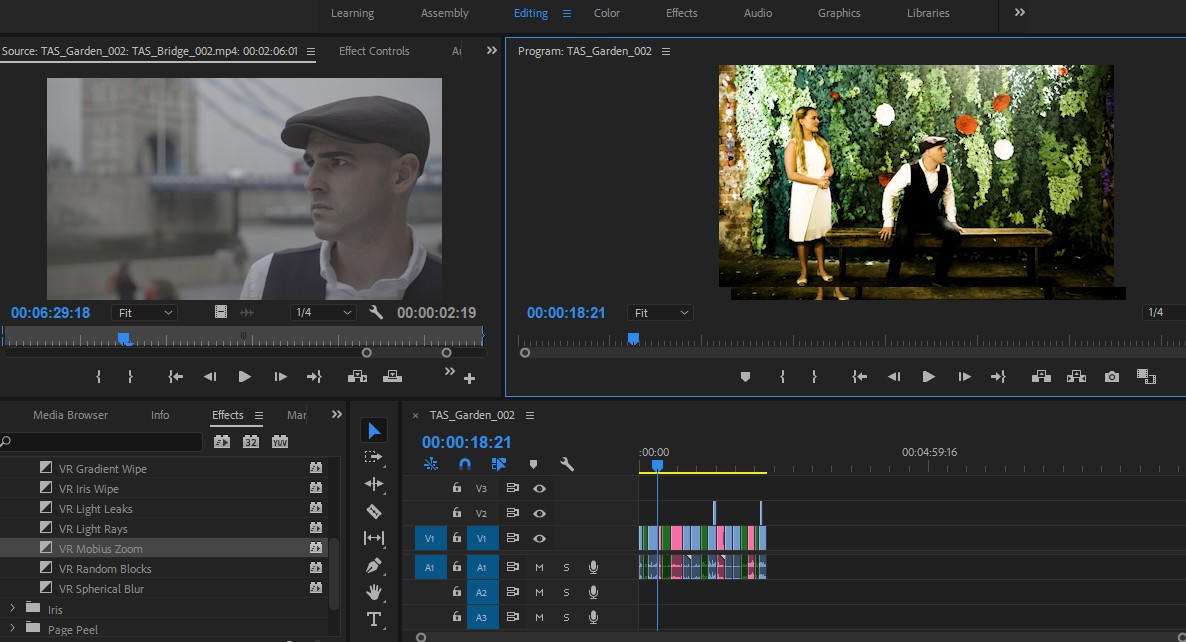The height and width of the screenshot is (642, 1186).
Task: Switch to Media Browser tab
Action: (x=70, y=415)
